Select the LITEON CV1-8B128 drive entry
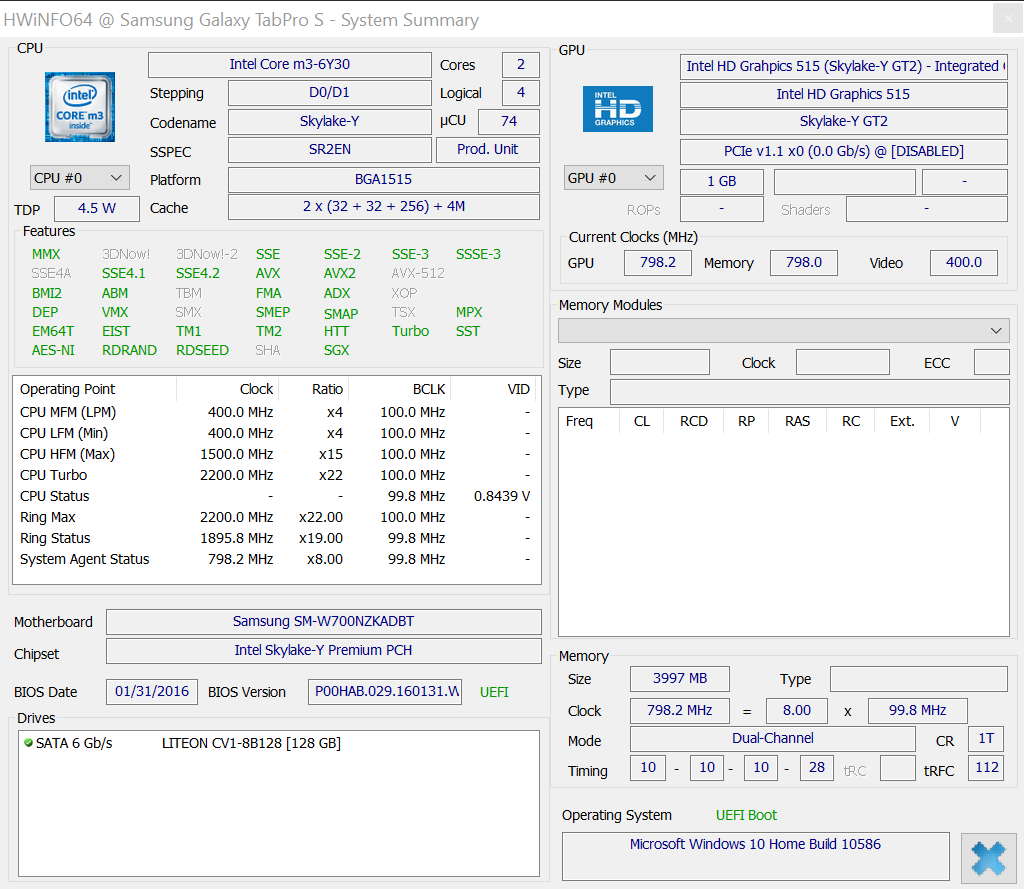The width and height of the screenshot is (1024, 889). (x=251, y=743)
